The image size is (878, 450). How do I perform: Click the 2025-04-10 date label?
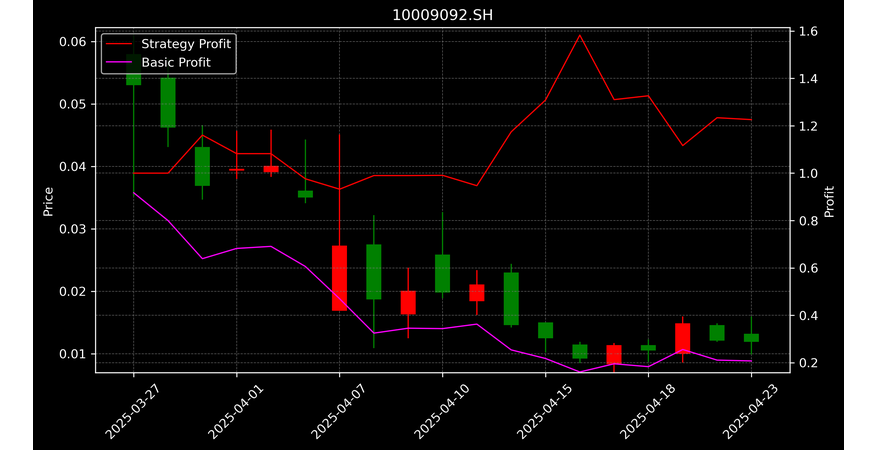click(442, 412)
